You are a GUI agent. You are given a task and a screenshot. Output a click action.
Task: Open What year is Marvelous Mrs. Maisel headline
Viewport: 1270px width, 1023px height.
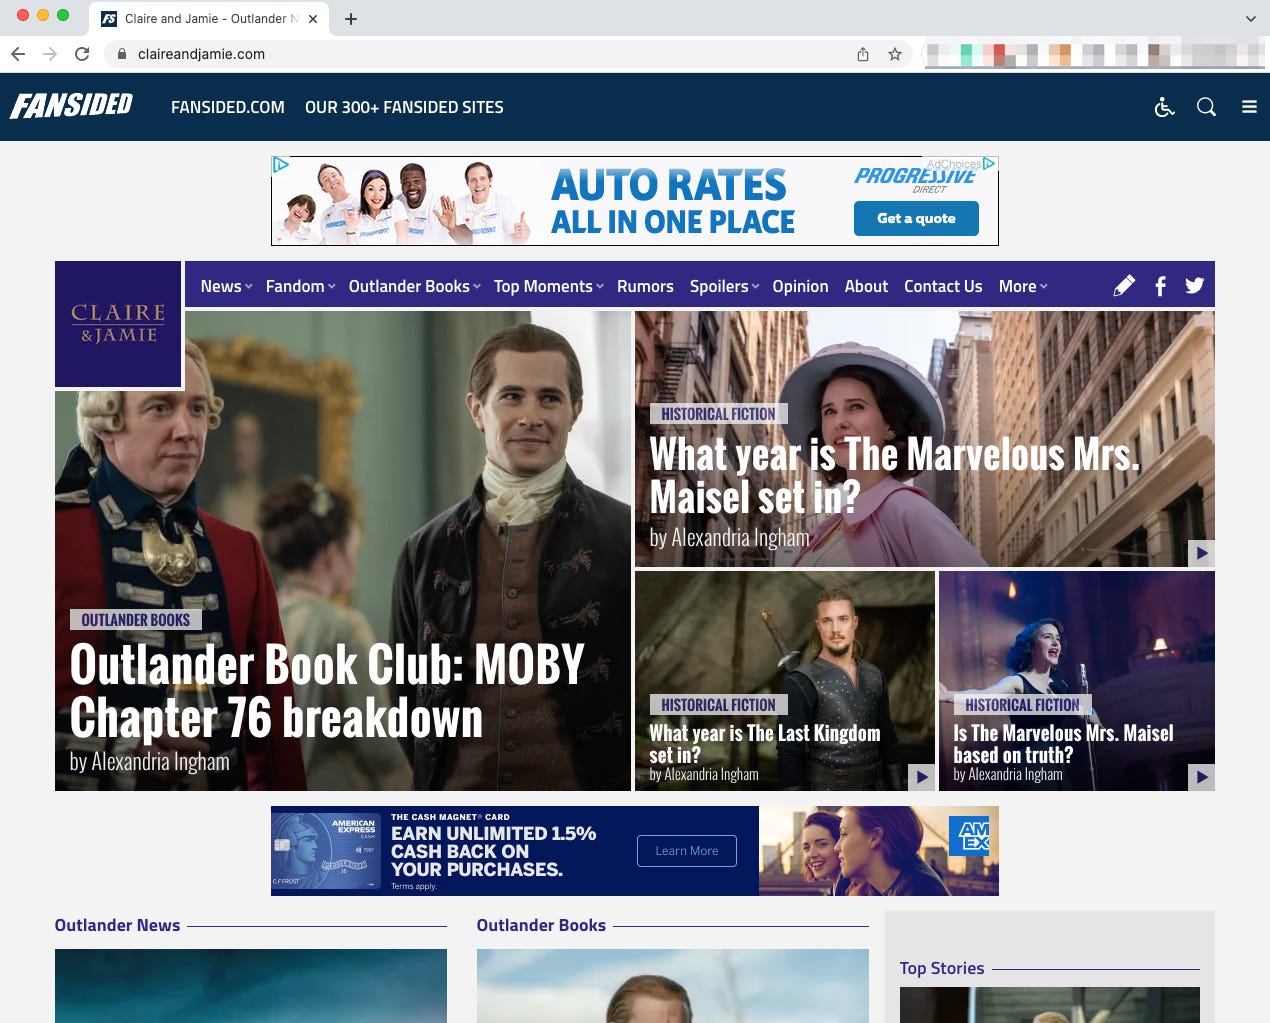point(894,475)
